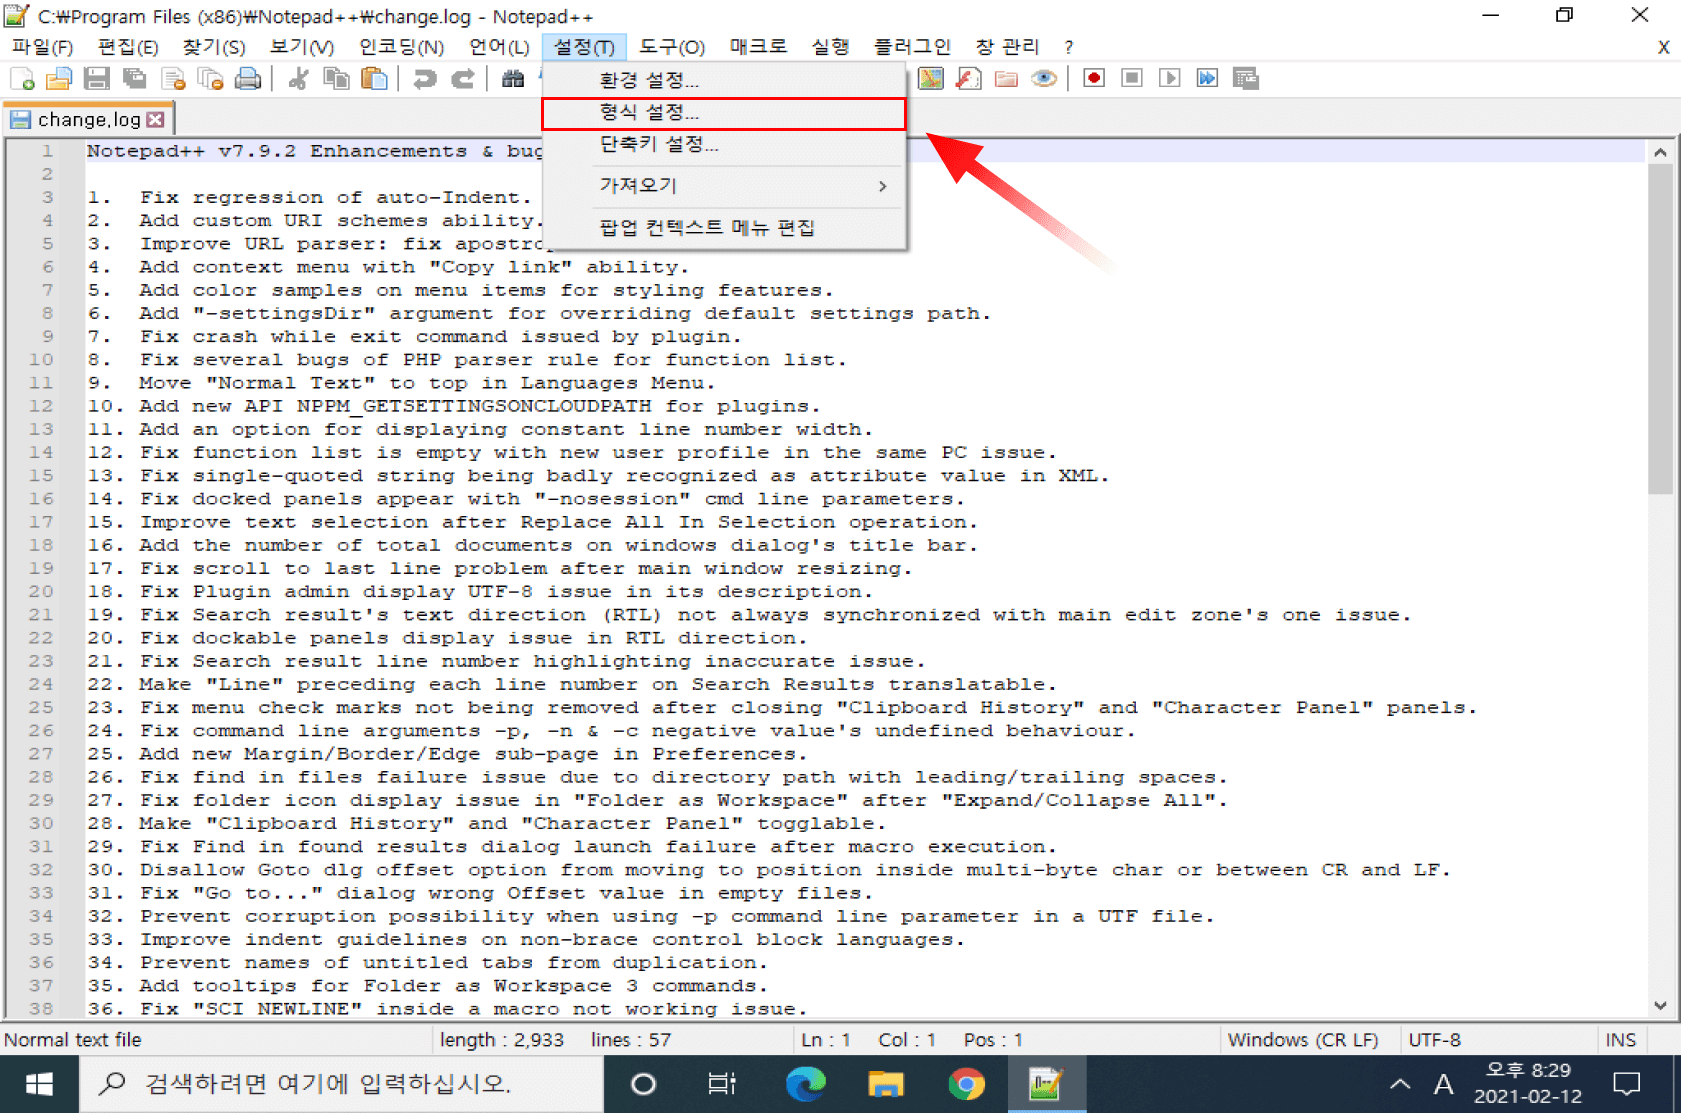Open the 도구(O) menu
This screenshot has height=1113, width=1681.
click(672, 47)
